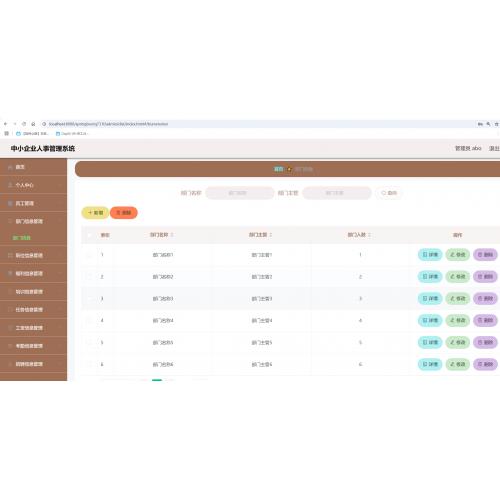Click the search query button with magnifier
Image resolution: width=500 pixels, height=500 pixels.
click(389, 193)
